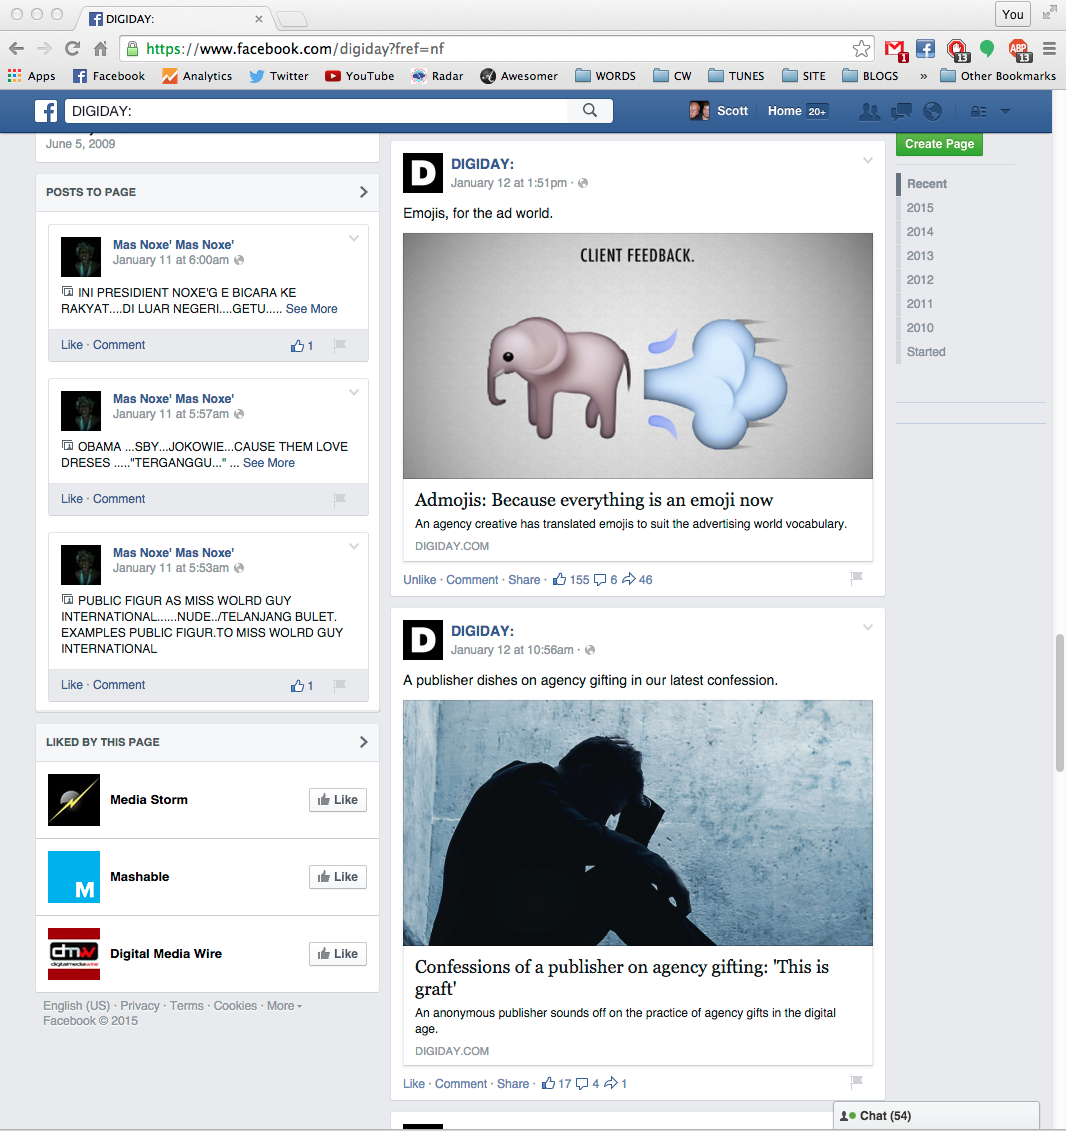1066x1131 pixels.
Task: Click the green Create Page button
Action: [939, 144]
